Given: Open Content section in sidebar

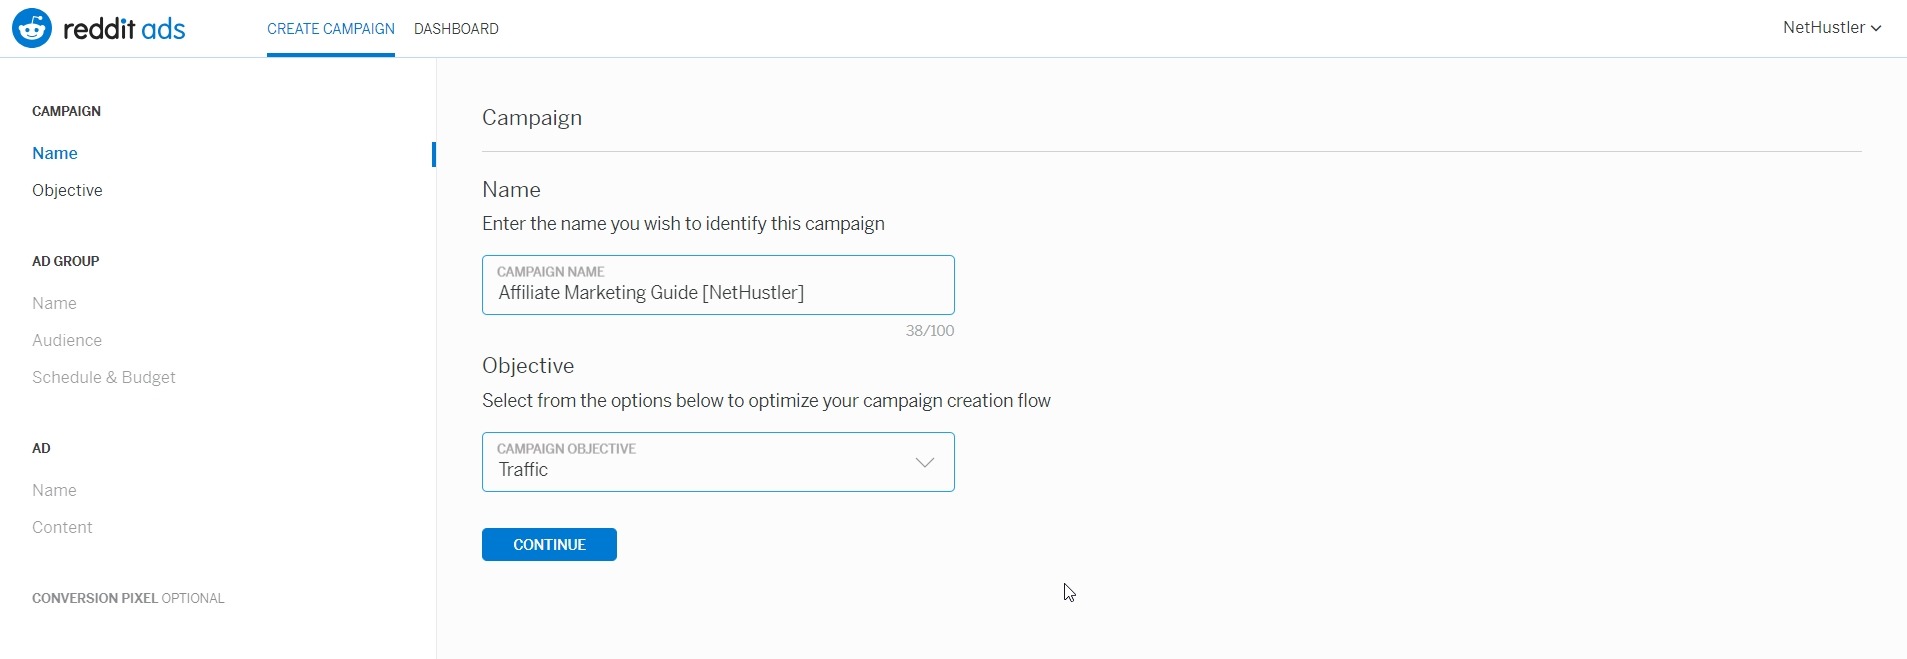Looking at the screenshot, I should point(62,527).
